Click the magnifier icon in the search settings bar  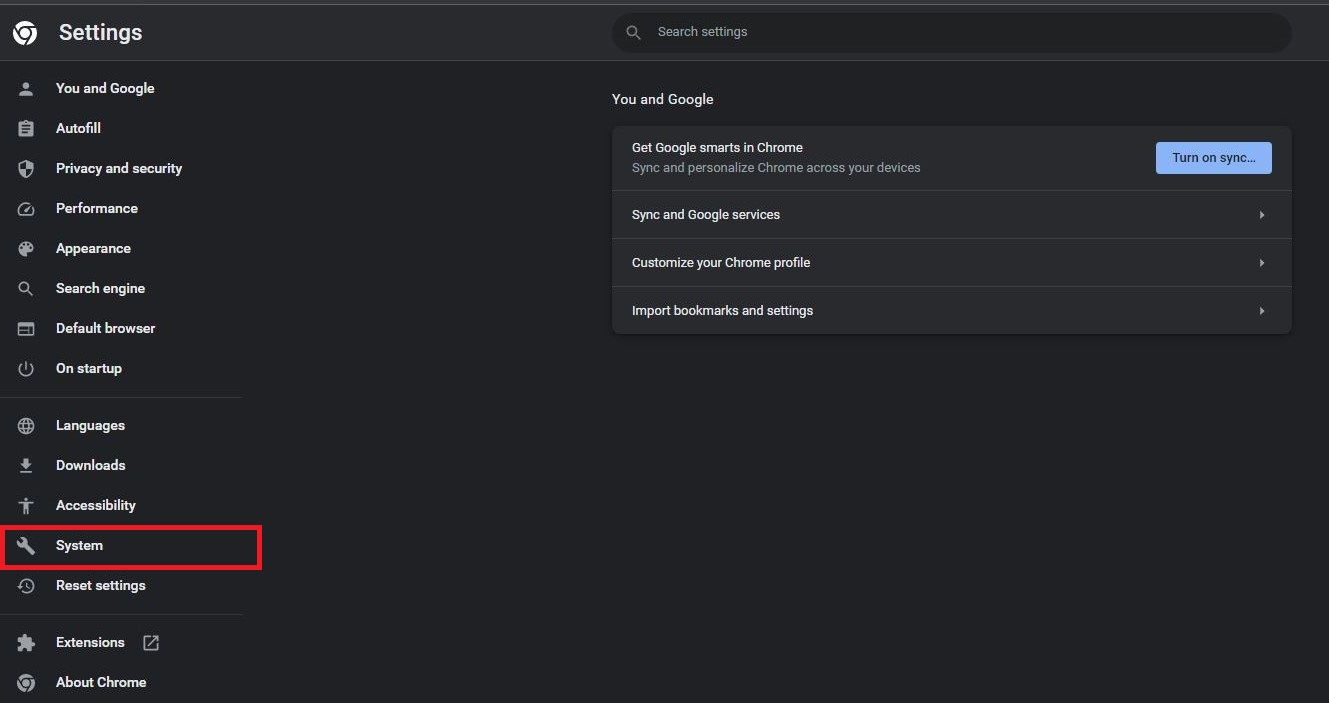coord(633,32)
